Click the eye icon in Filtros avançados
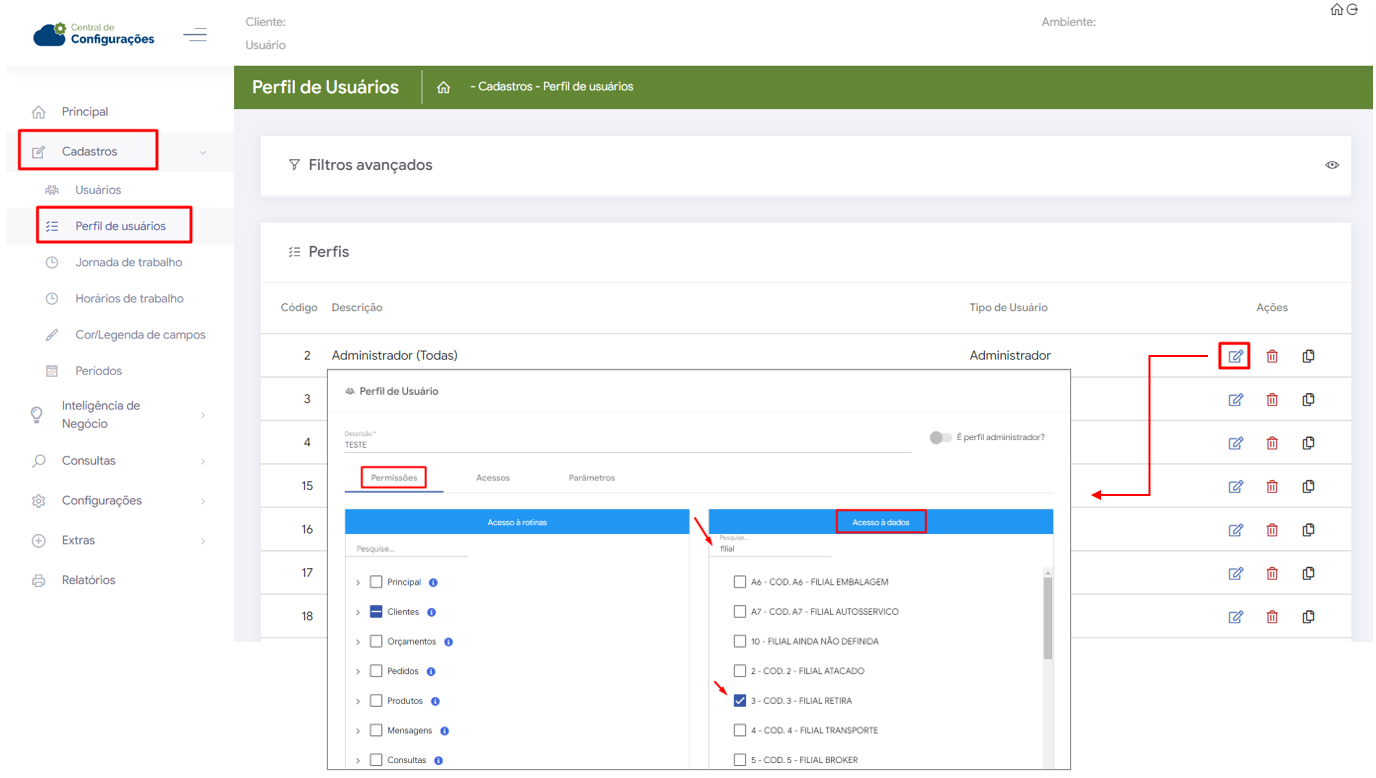The height and width of the screenshot is (778, 1376). [x=1332, y=165]
